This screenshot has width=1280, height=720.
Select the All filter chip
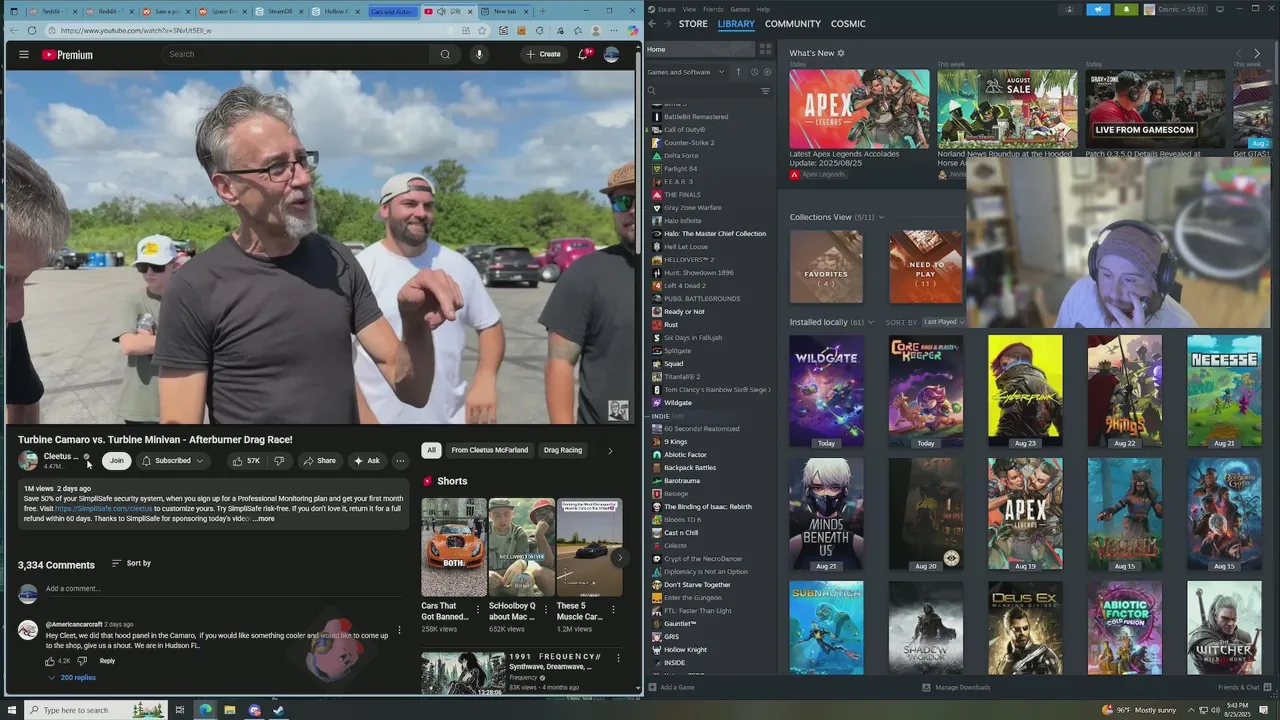431,450
